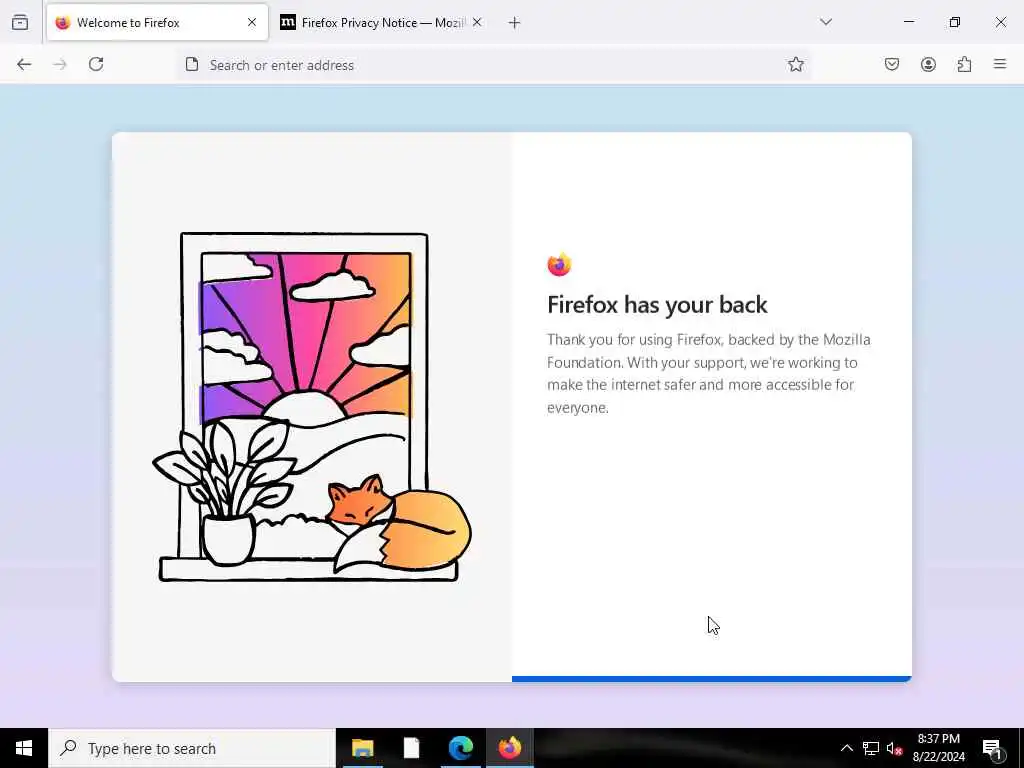Viewport: 1024px width, 768px height.
Task: Click the blue progress bar below the card
Action: (x=711, y=679)
